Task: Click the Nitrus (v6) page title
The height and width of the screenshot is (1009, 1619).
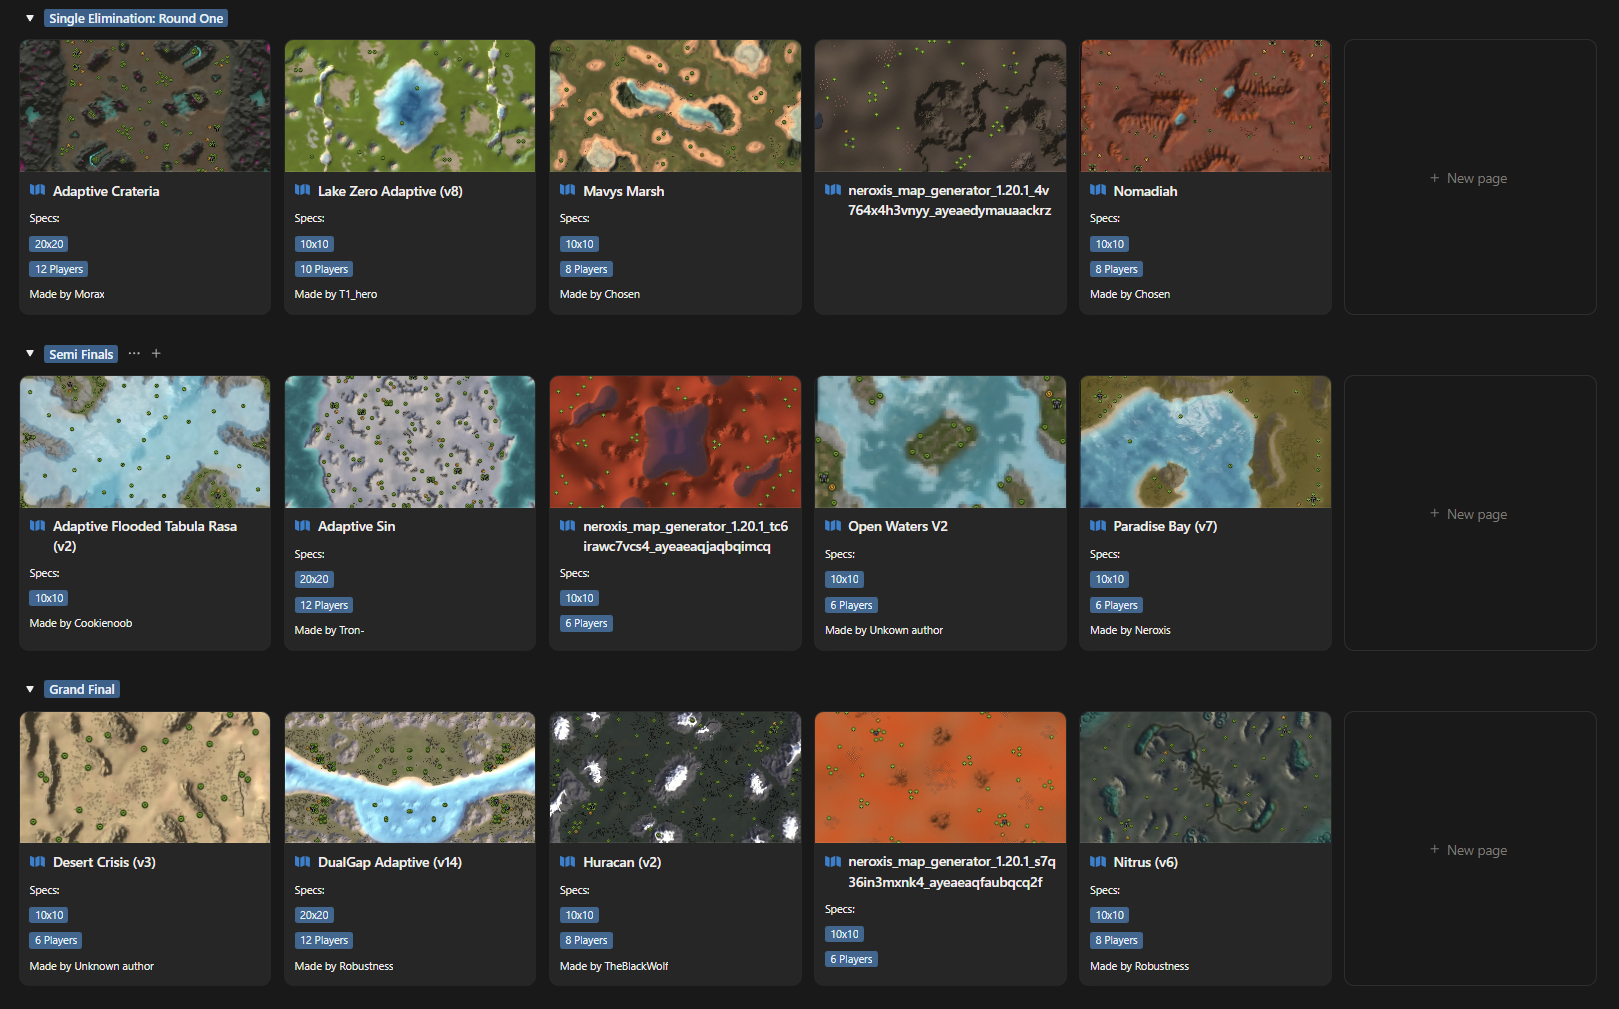Action: click(x=1145, y=862)
